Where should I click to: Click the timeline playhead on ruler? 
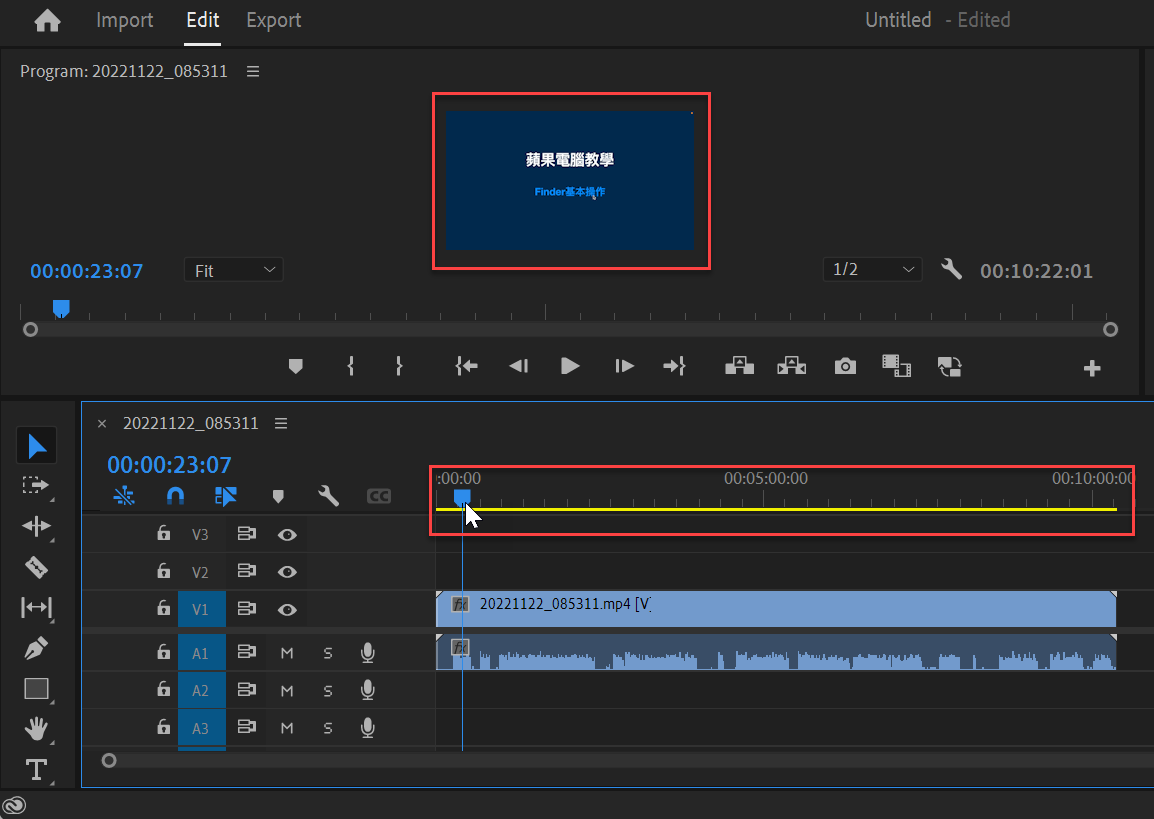click(461, 498)
